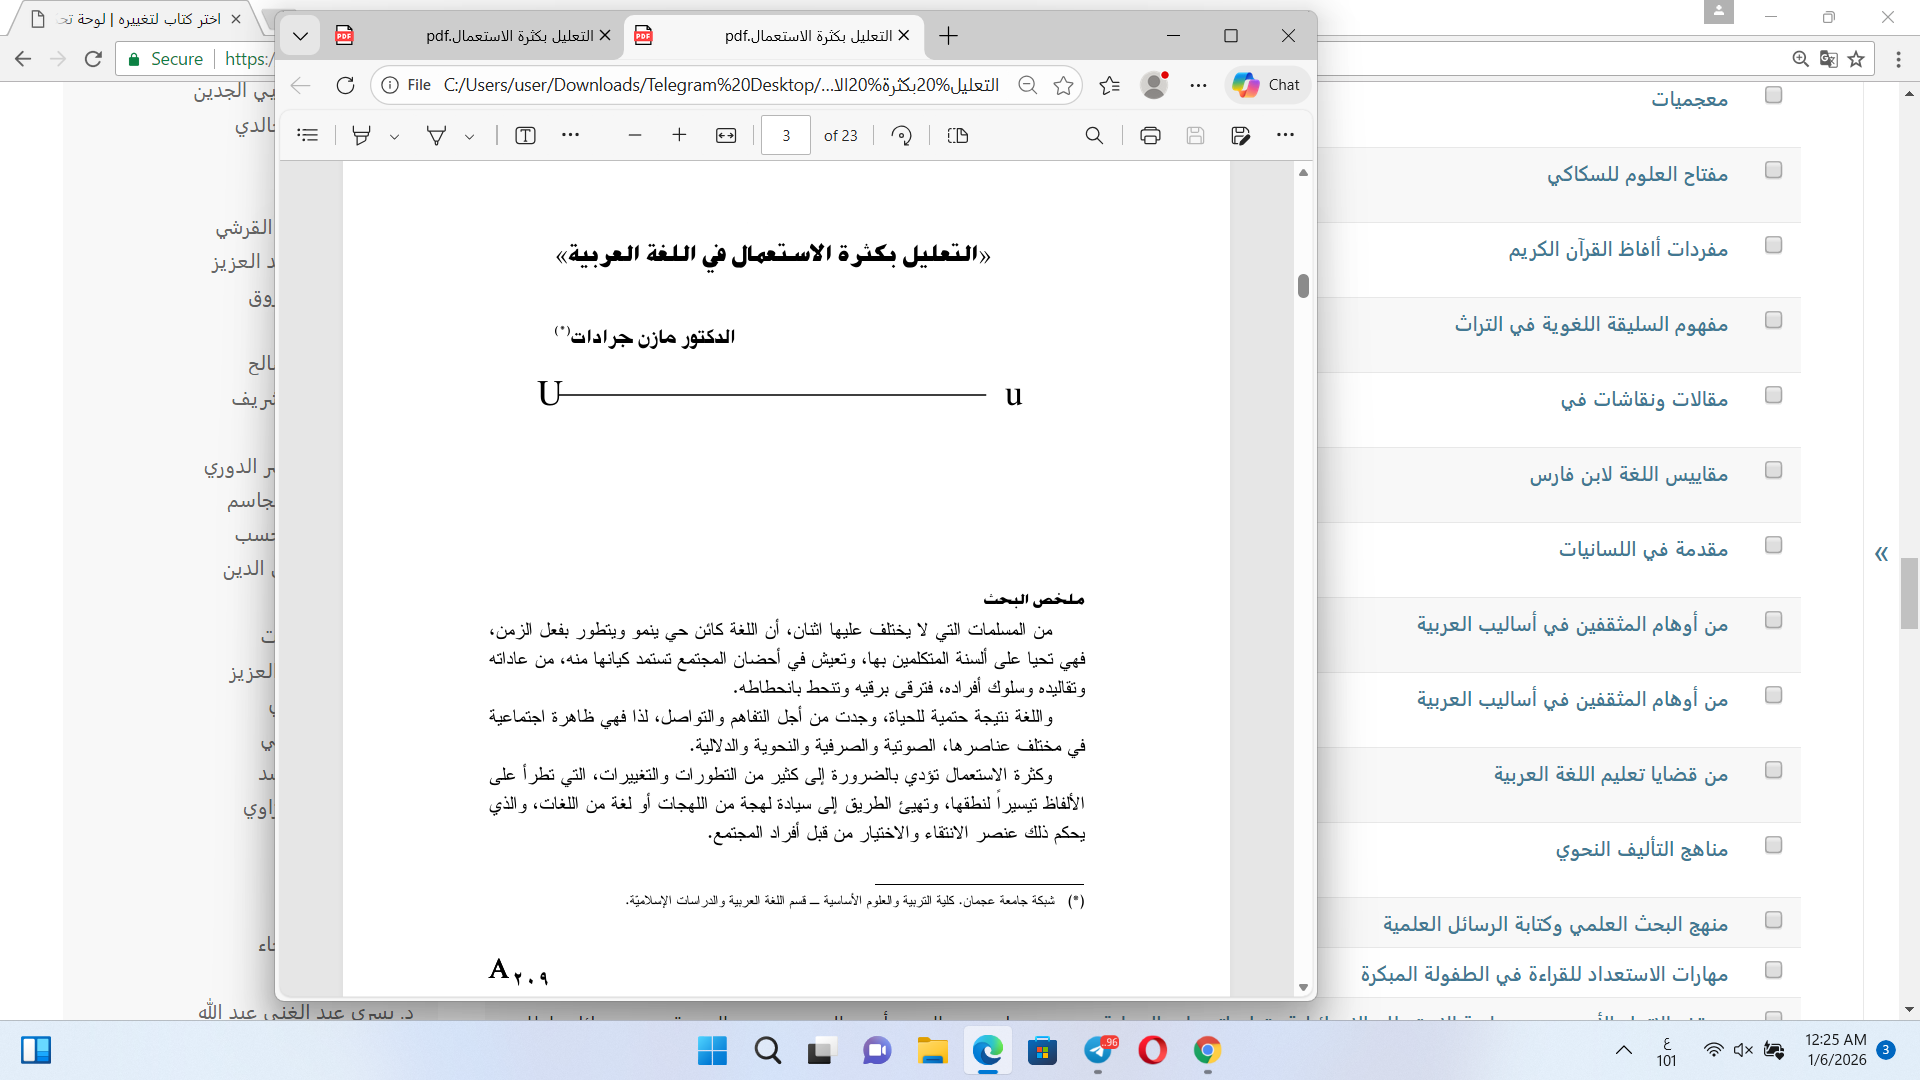The image size is (1920, 1080).
Task: Add this page to Edge favorites (star)
Action: point(1063,85)
